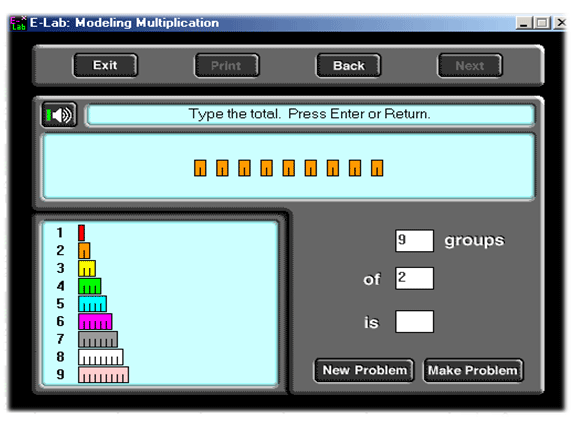Viewport: 573px width, 422px height.
Task: Select the orange 2-unit bar
Action: pos(84,251)
